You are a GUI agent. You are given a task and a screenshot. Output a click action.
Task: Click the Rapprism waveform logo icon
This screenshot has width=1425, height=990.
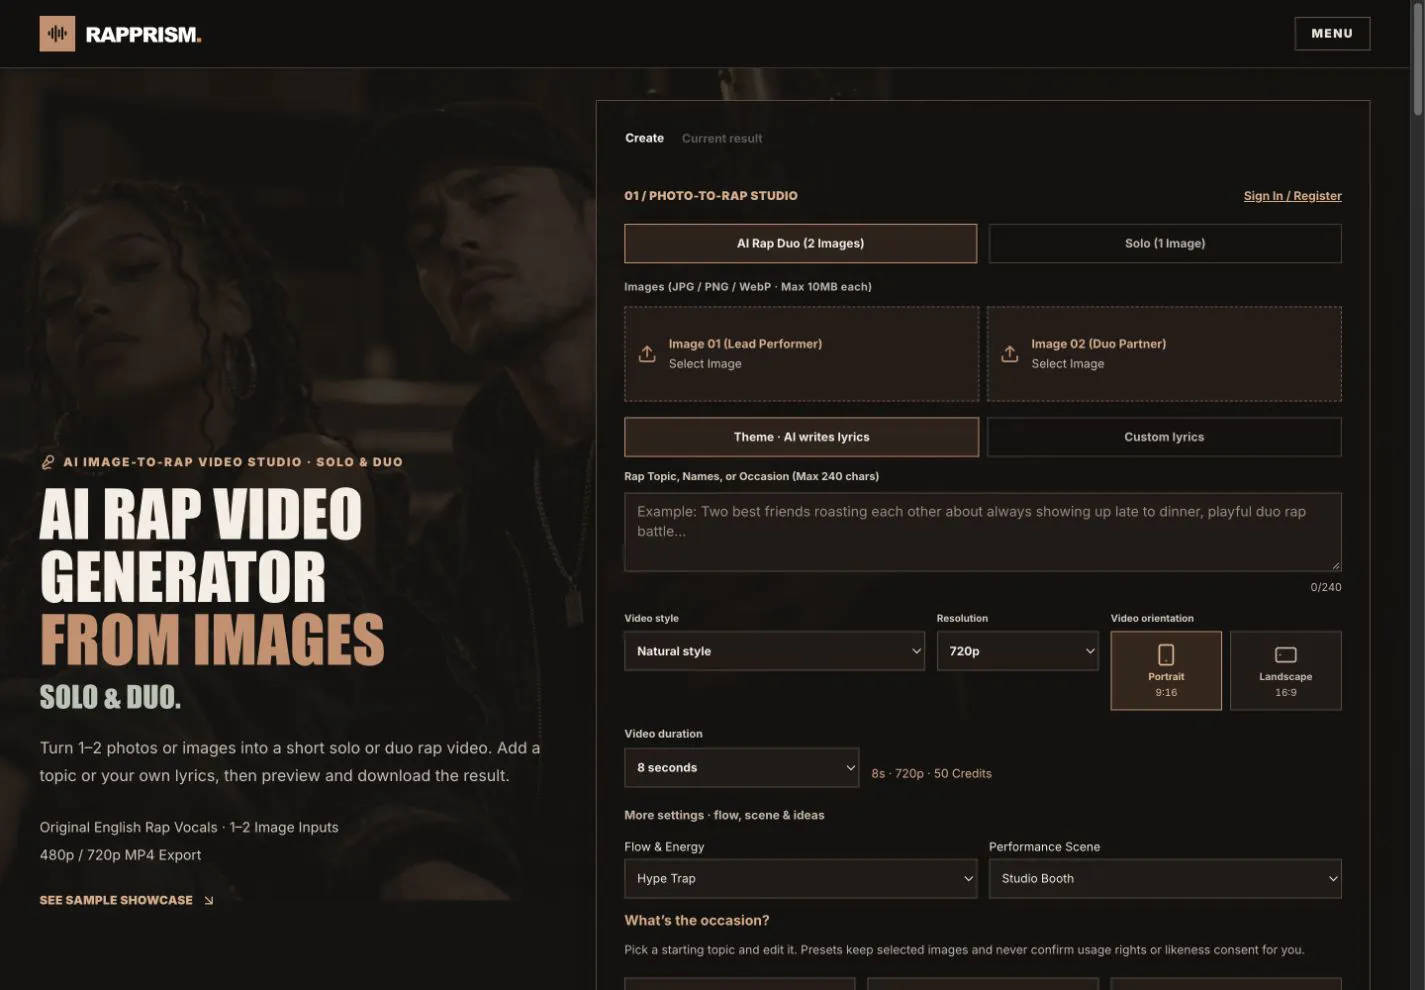57,34
